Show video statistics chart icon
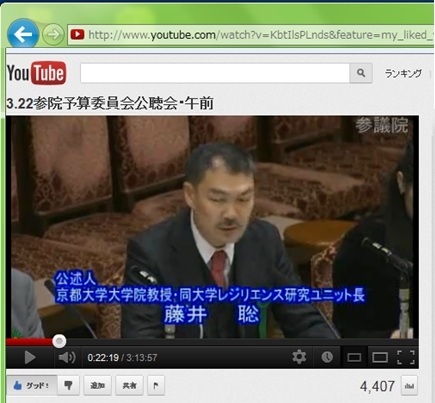This screenshot has height=403, width=435. tap(409, 386)
